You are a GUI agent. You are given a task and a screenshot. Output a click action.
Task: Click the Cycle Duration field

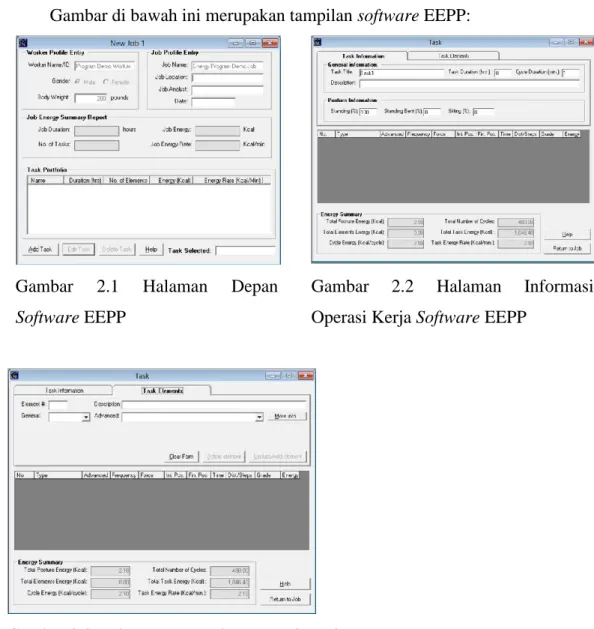(x=570, y=73)
